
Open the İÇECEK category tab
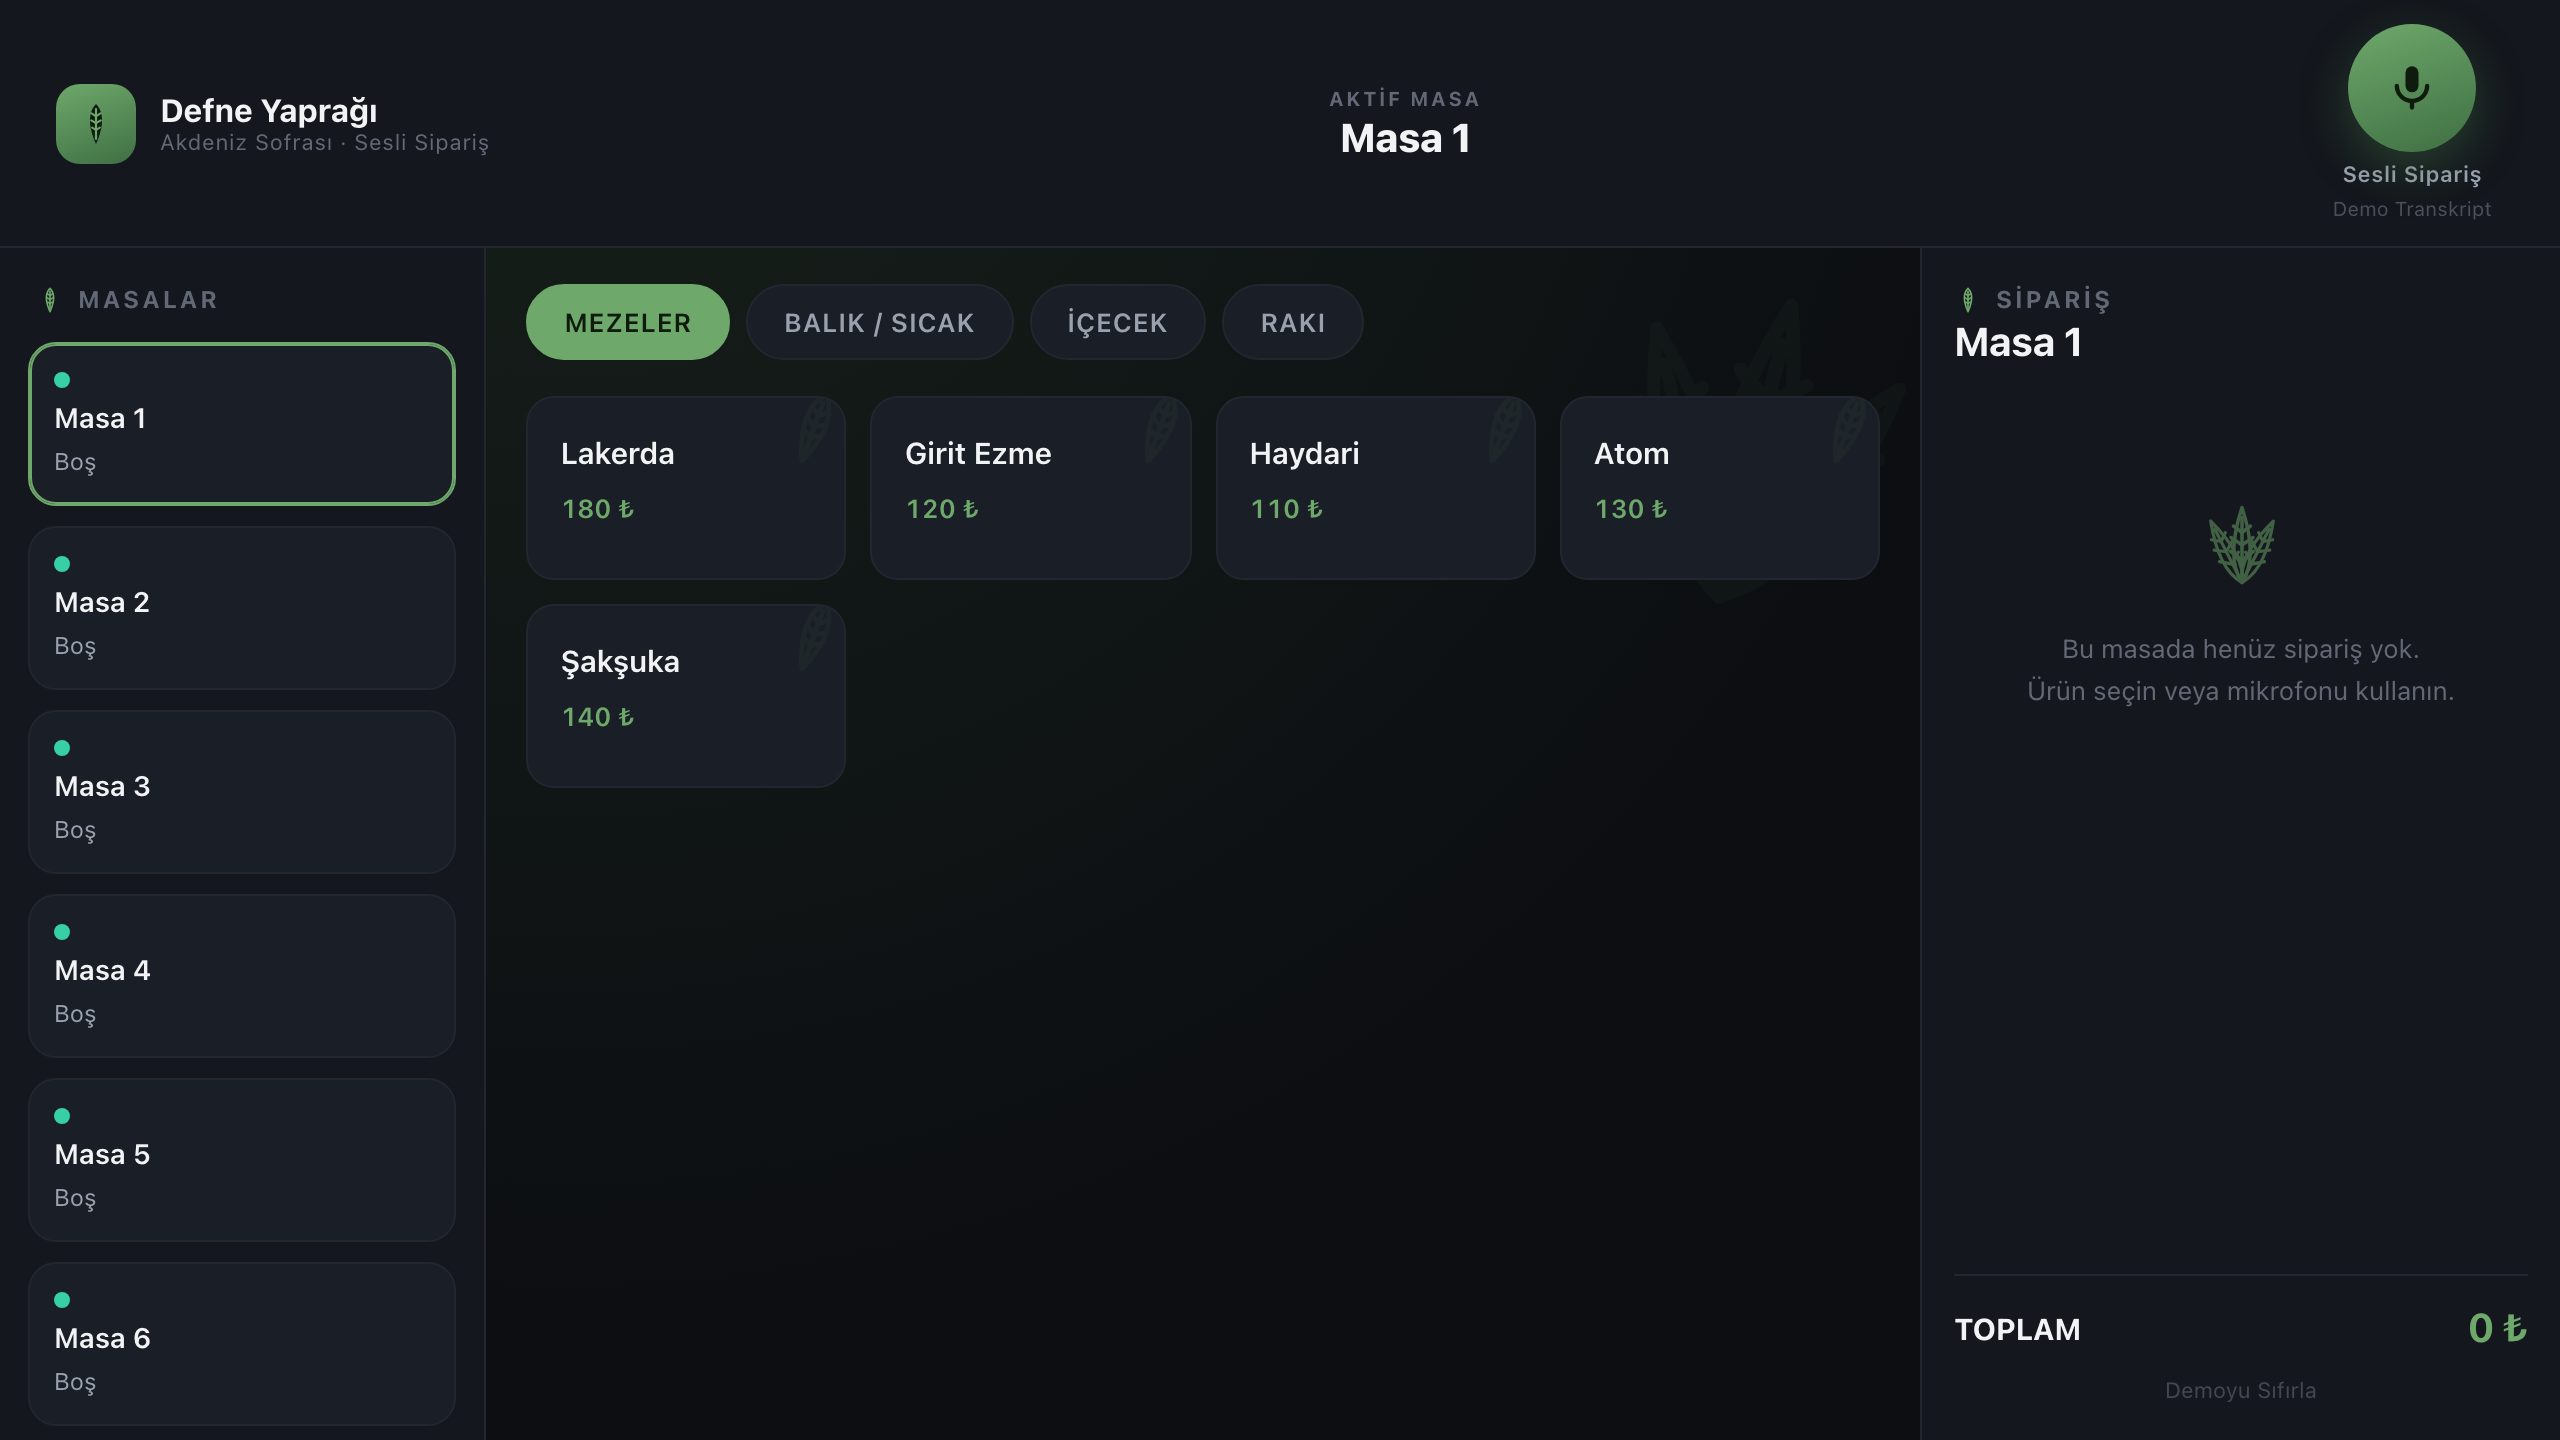coord(1117,322)
